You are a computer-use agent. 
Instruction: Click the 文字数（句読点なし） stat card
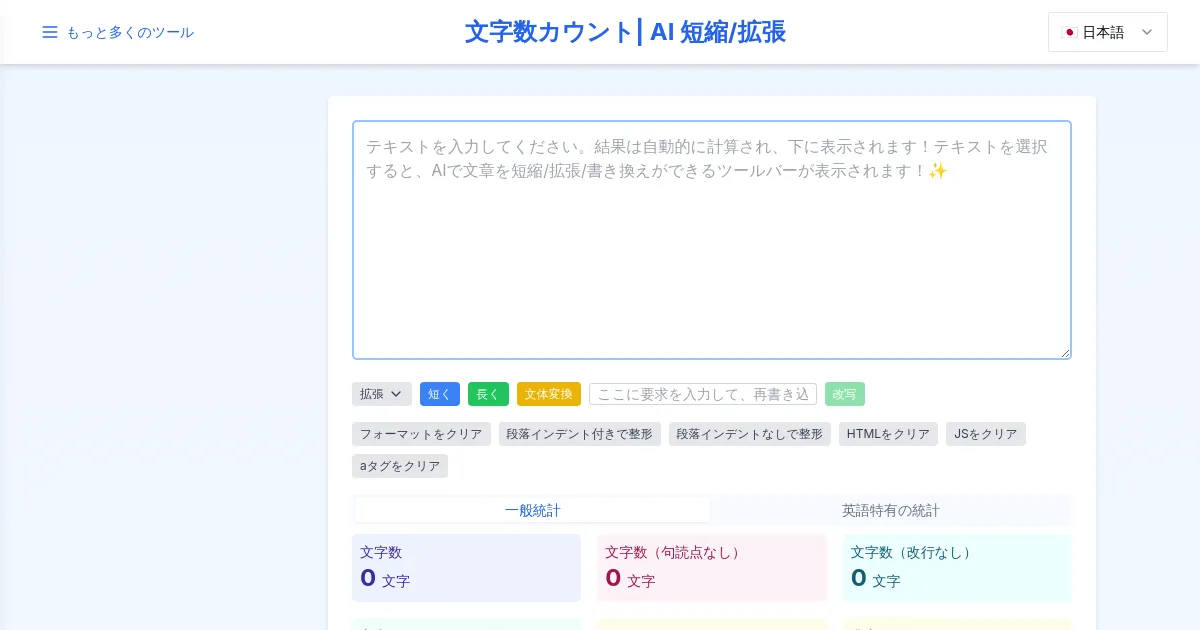coord(711,568)
